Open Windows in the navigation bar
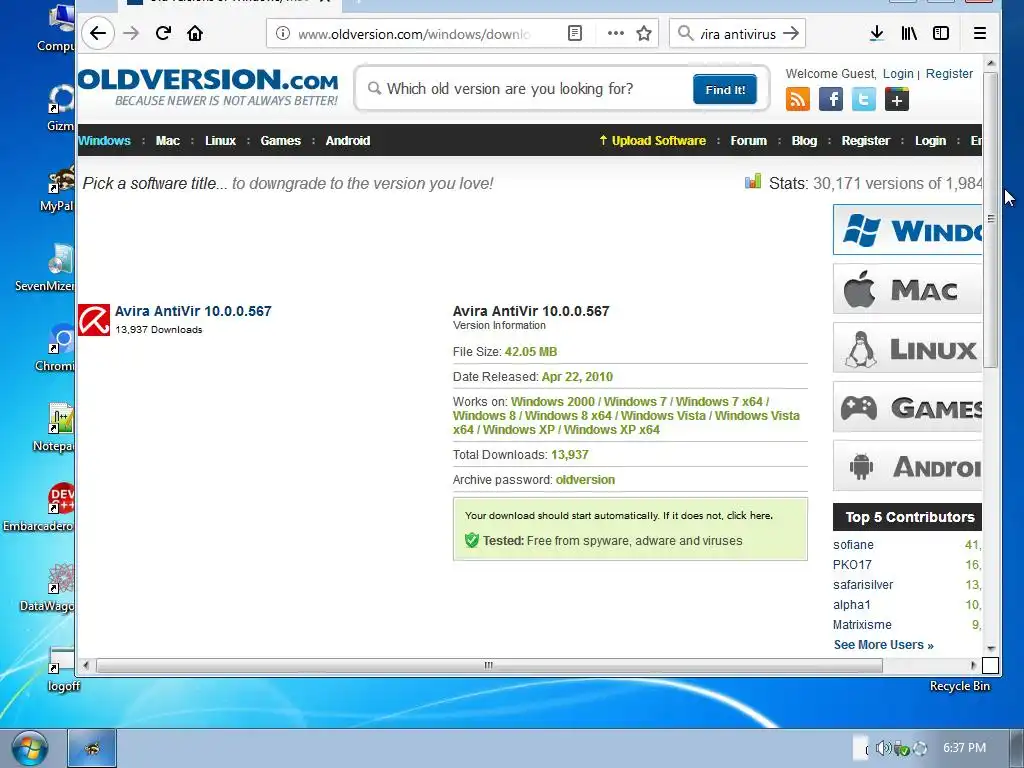 pyautogui.click(x=104, y=140)
